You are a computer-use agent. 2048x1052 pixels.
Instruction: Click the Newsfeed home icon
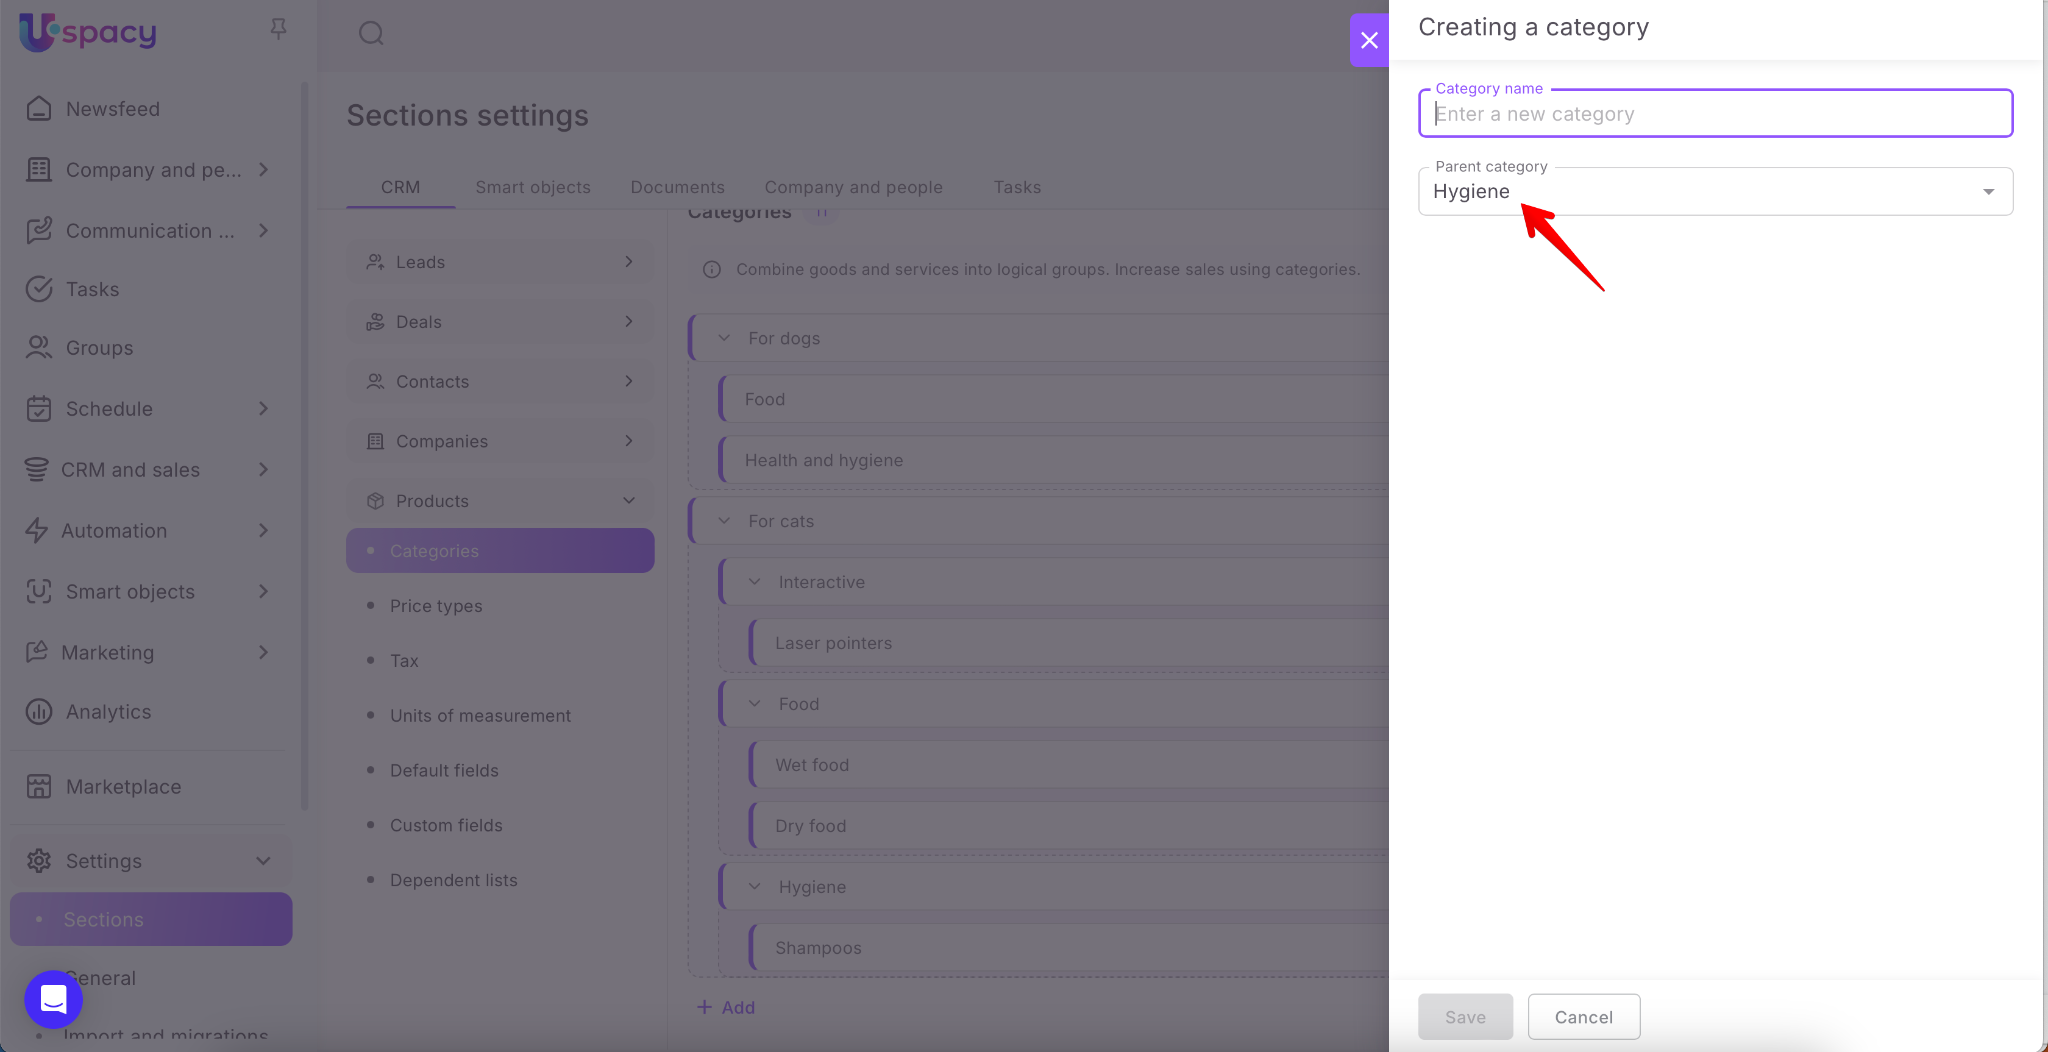(39, 109)
